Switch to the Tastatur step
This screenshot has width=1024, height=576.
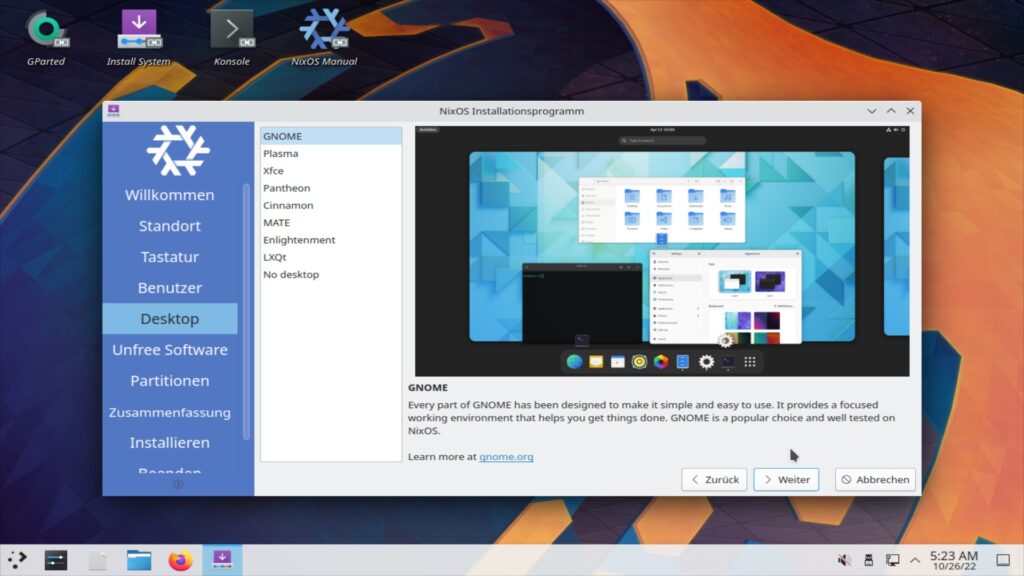(x=170, y=257)
